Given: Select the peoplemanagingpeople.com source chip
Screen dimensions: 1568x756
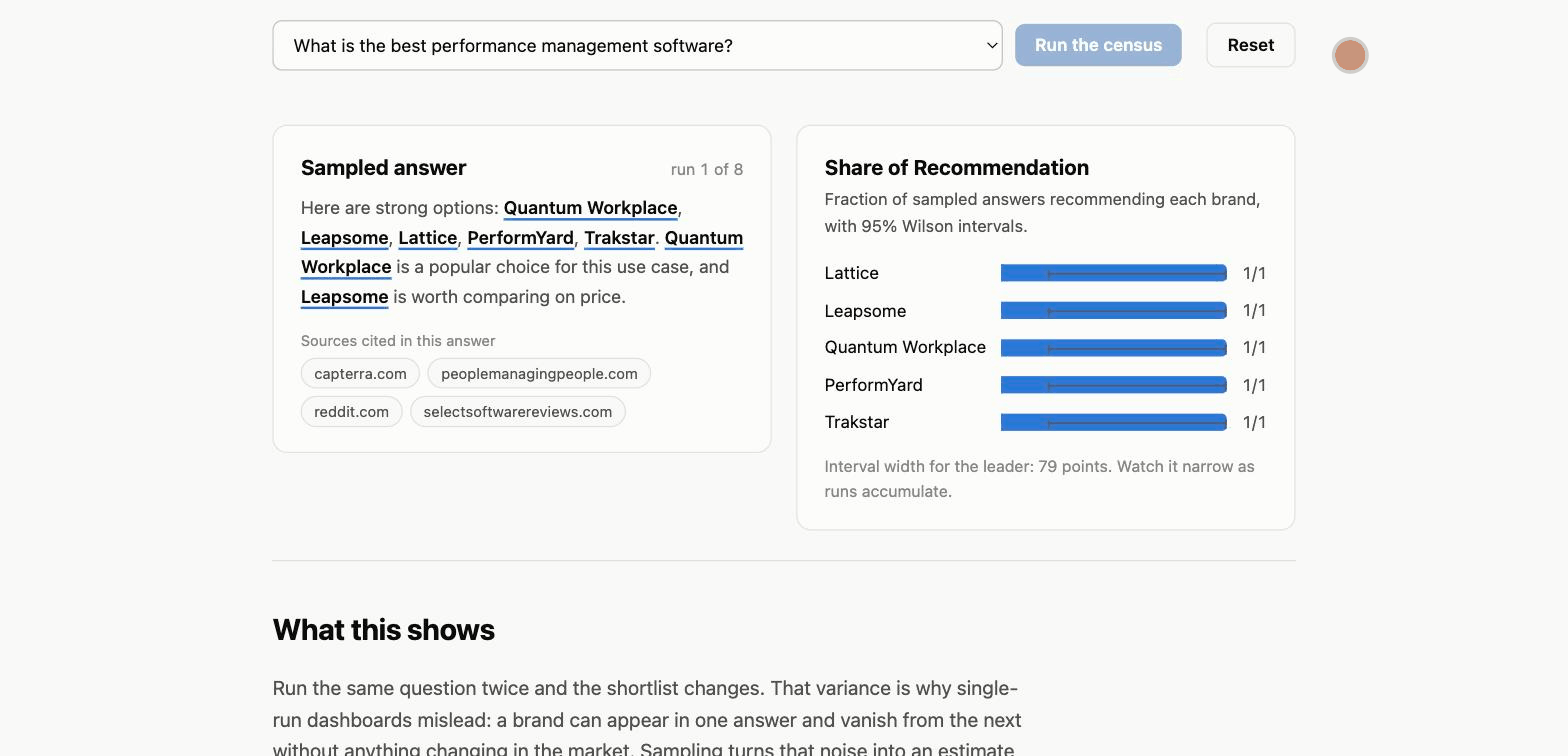Looking at the screenshot, I should [x=539, y=374].
